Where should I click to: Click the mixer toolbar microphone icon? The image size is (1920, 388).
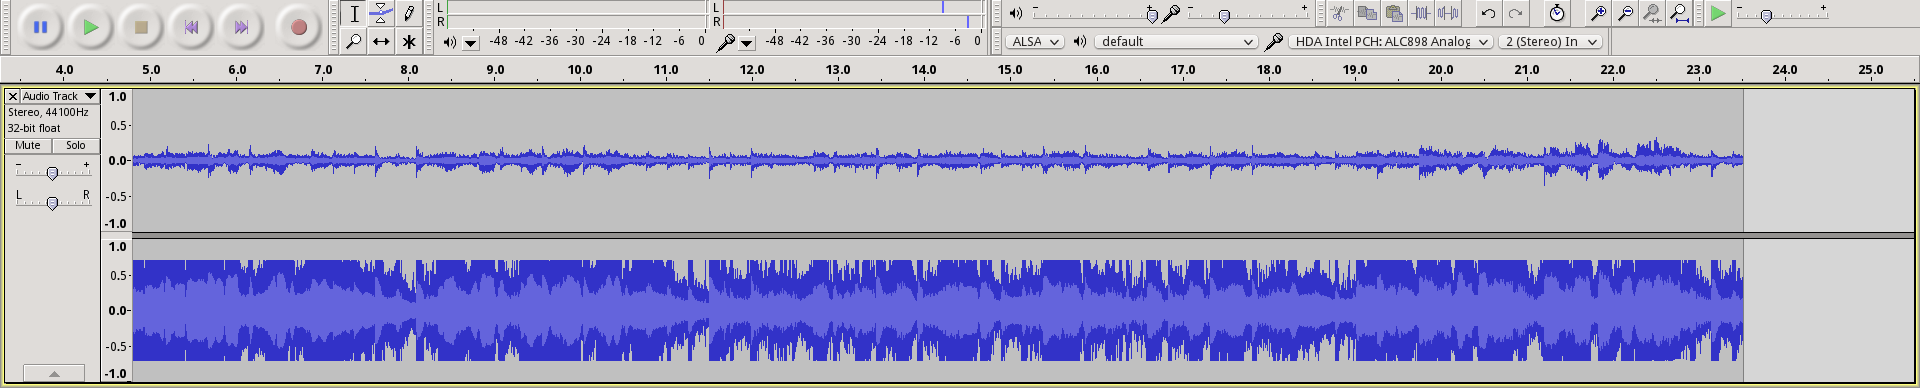[x=1171, y=13]
